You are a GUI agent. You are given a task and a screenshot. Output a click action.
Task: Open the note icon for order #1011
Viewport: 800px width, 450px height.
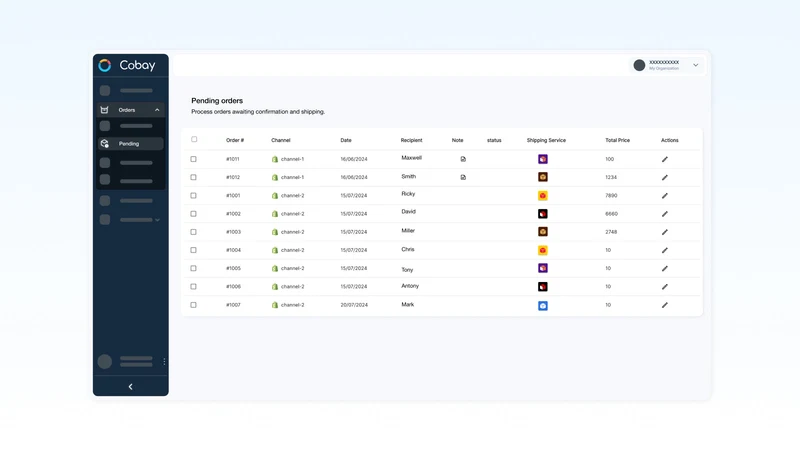tap(463, 159)
